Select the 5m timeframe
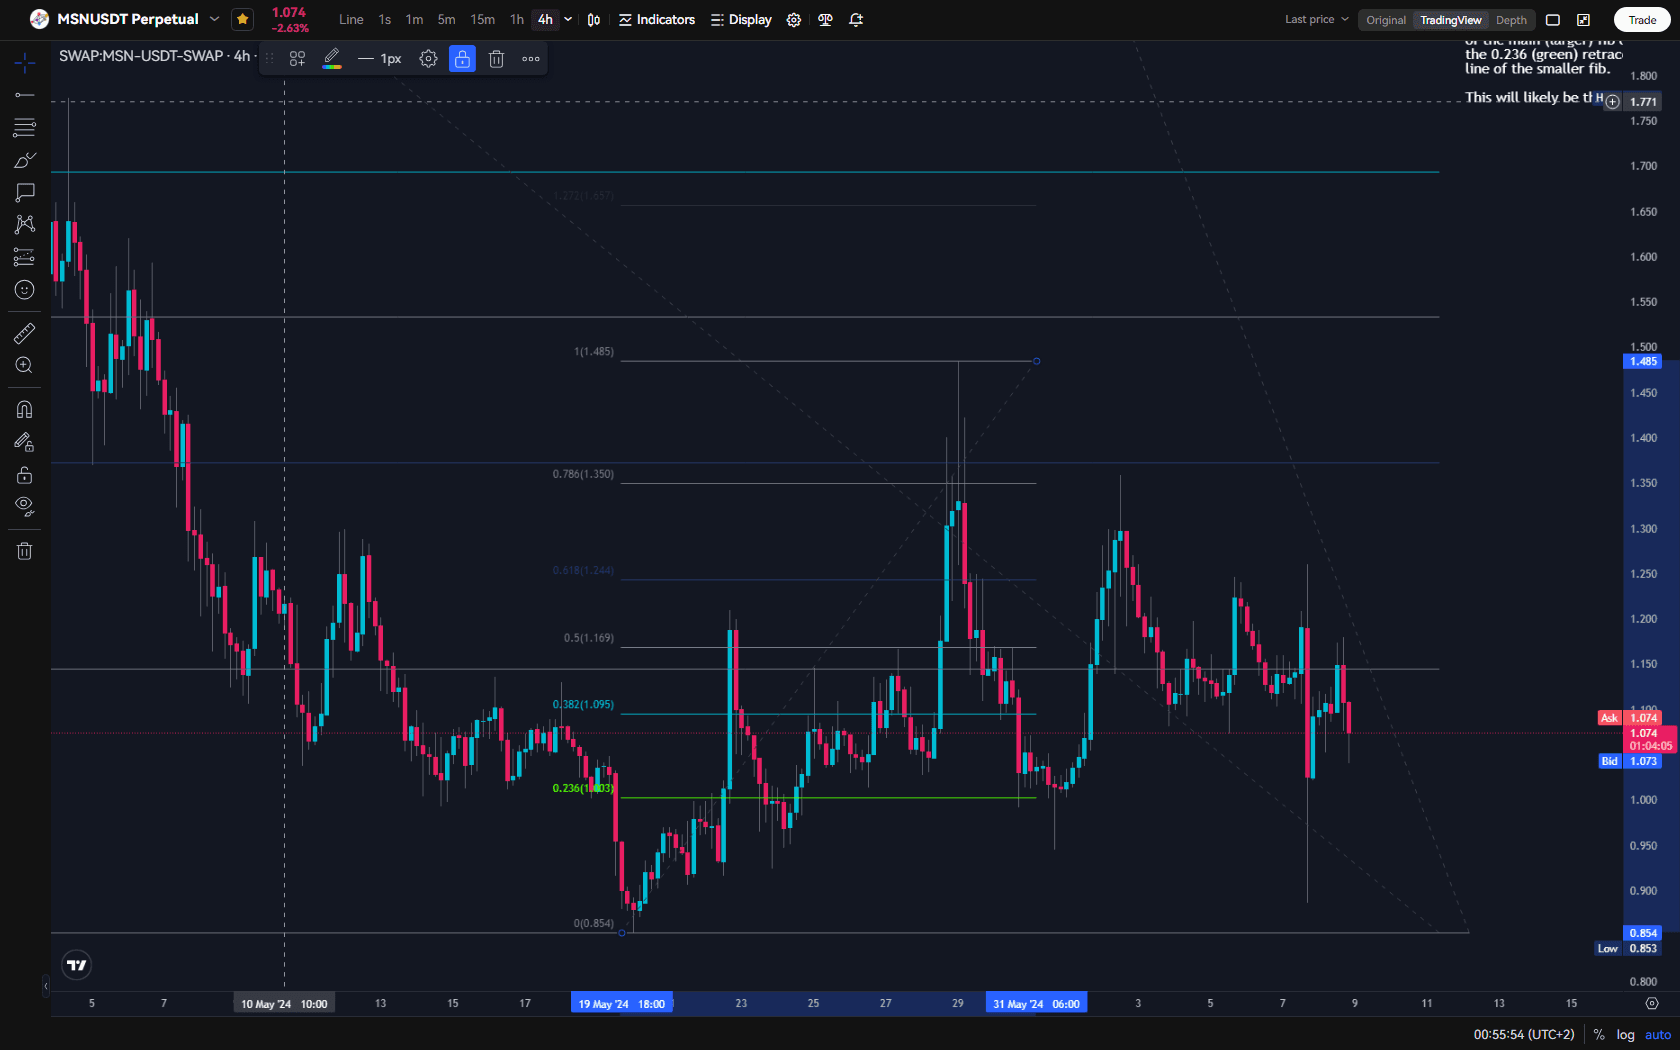Viewport: 1680px width, 1050px height. pos(446,20)
